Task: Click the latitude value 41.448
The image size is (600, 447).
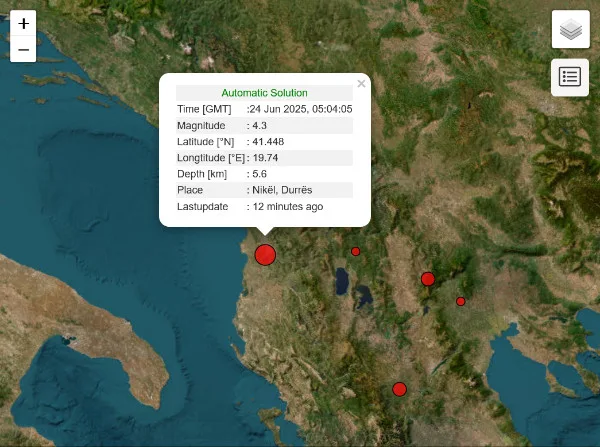Action: coord(268,142)
